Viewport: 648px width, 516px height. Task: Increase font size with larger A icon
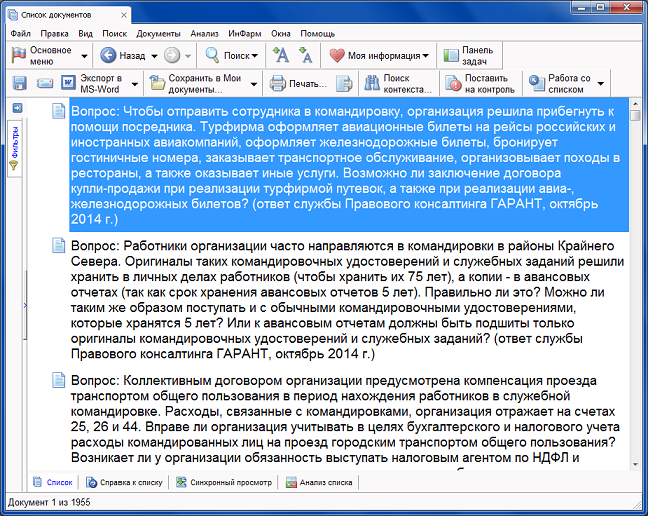pyautogui.click(x=281, y=56)
